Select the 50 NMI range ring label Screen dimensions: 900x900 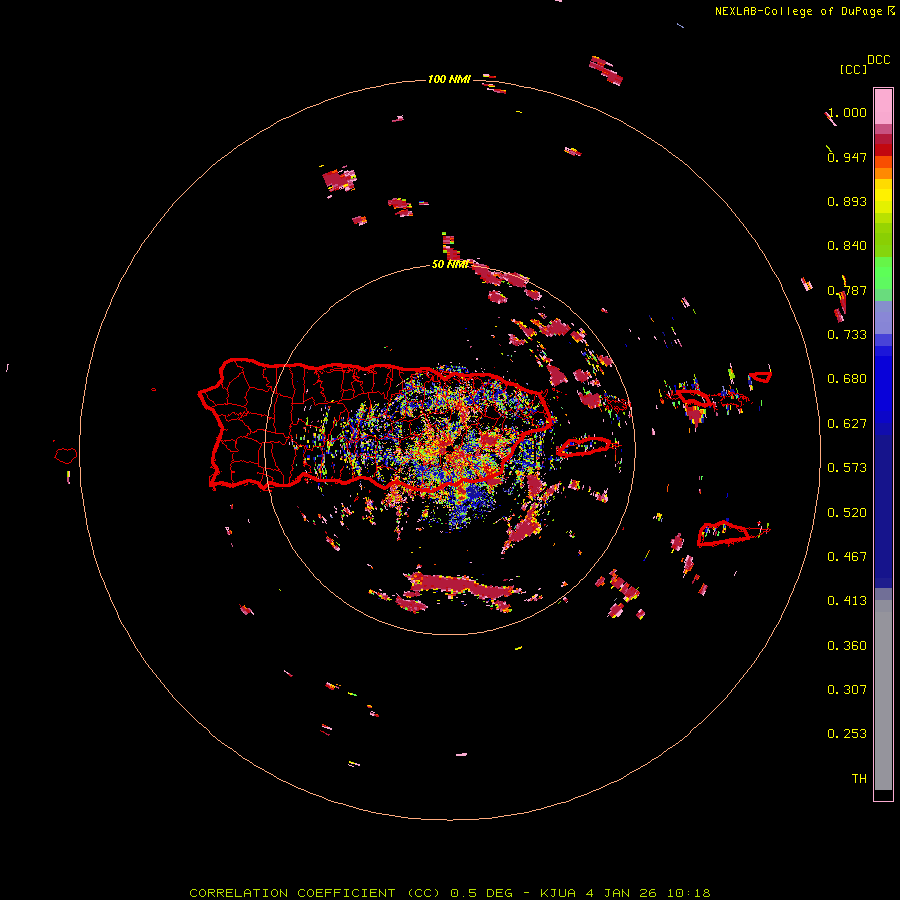450,264
